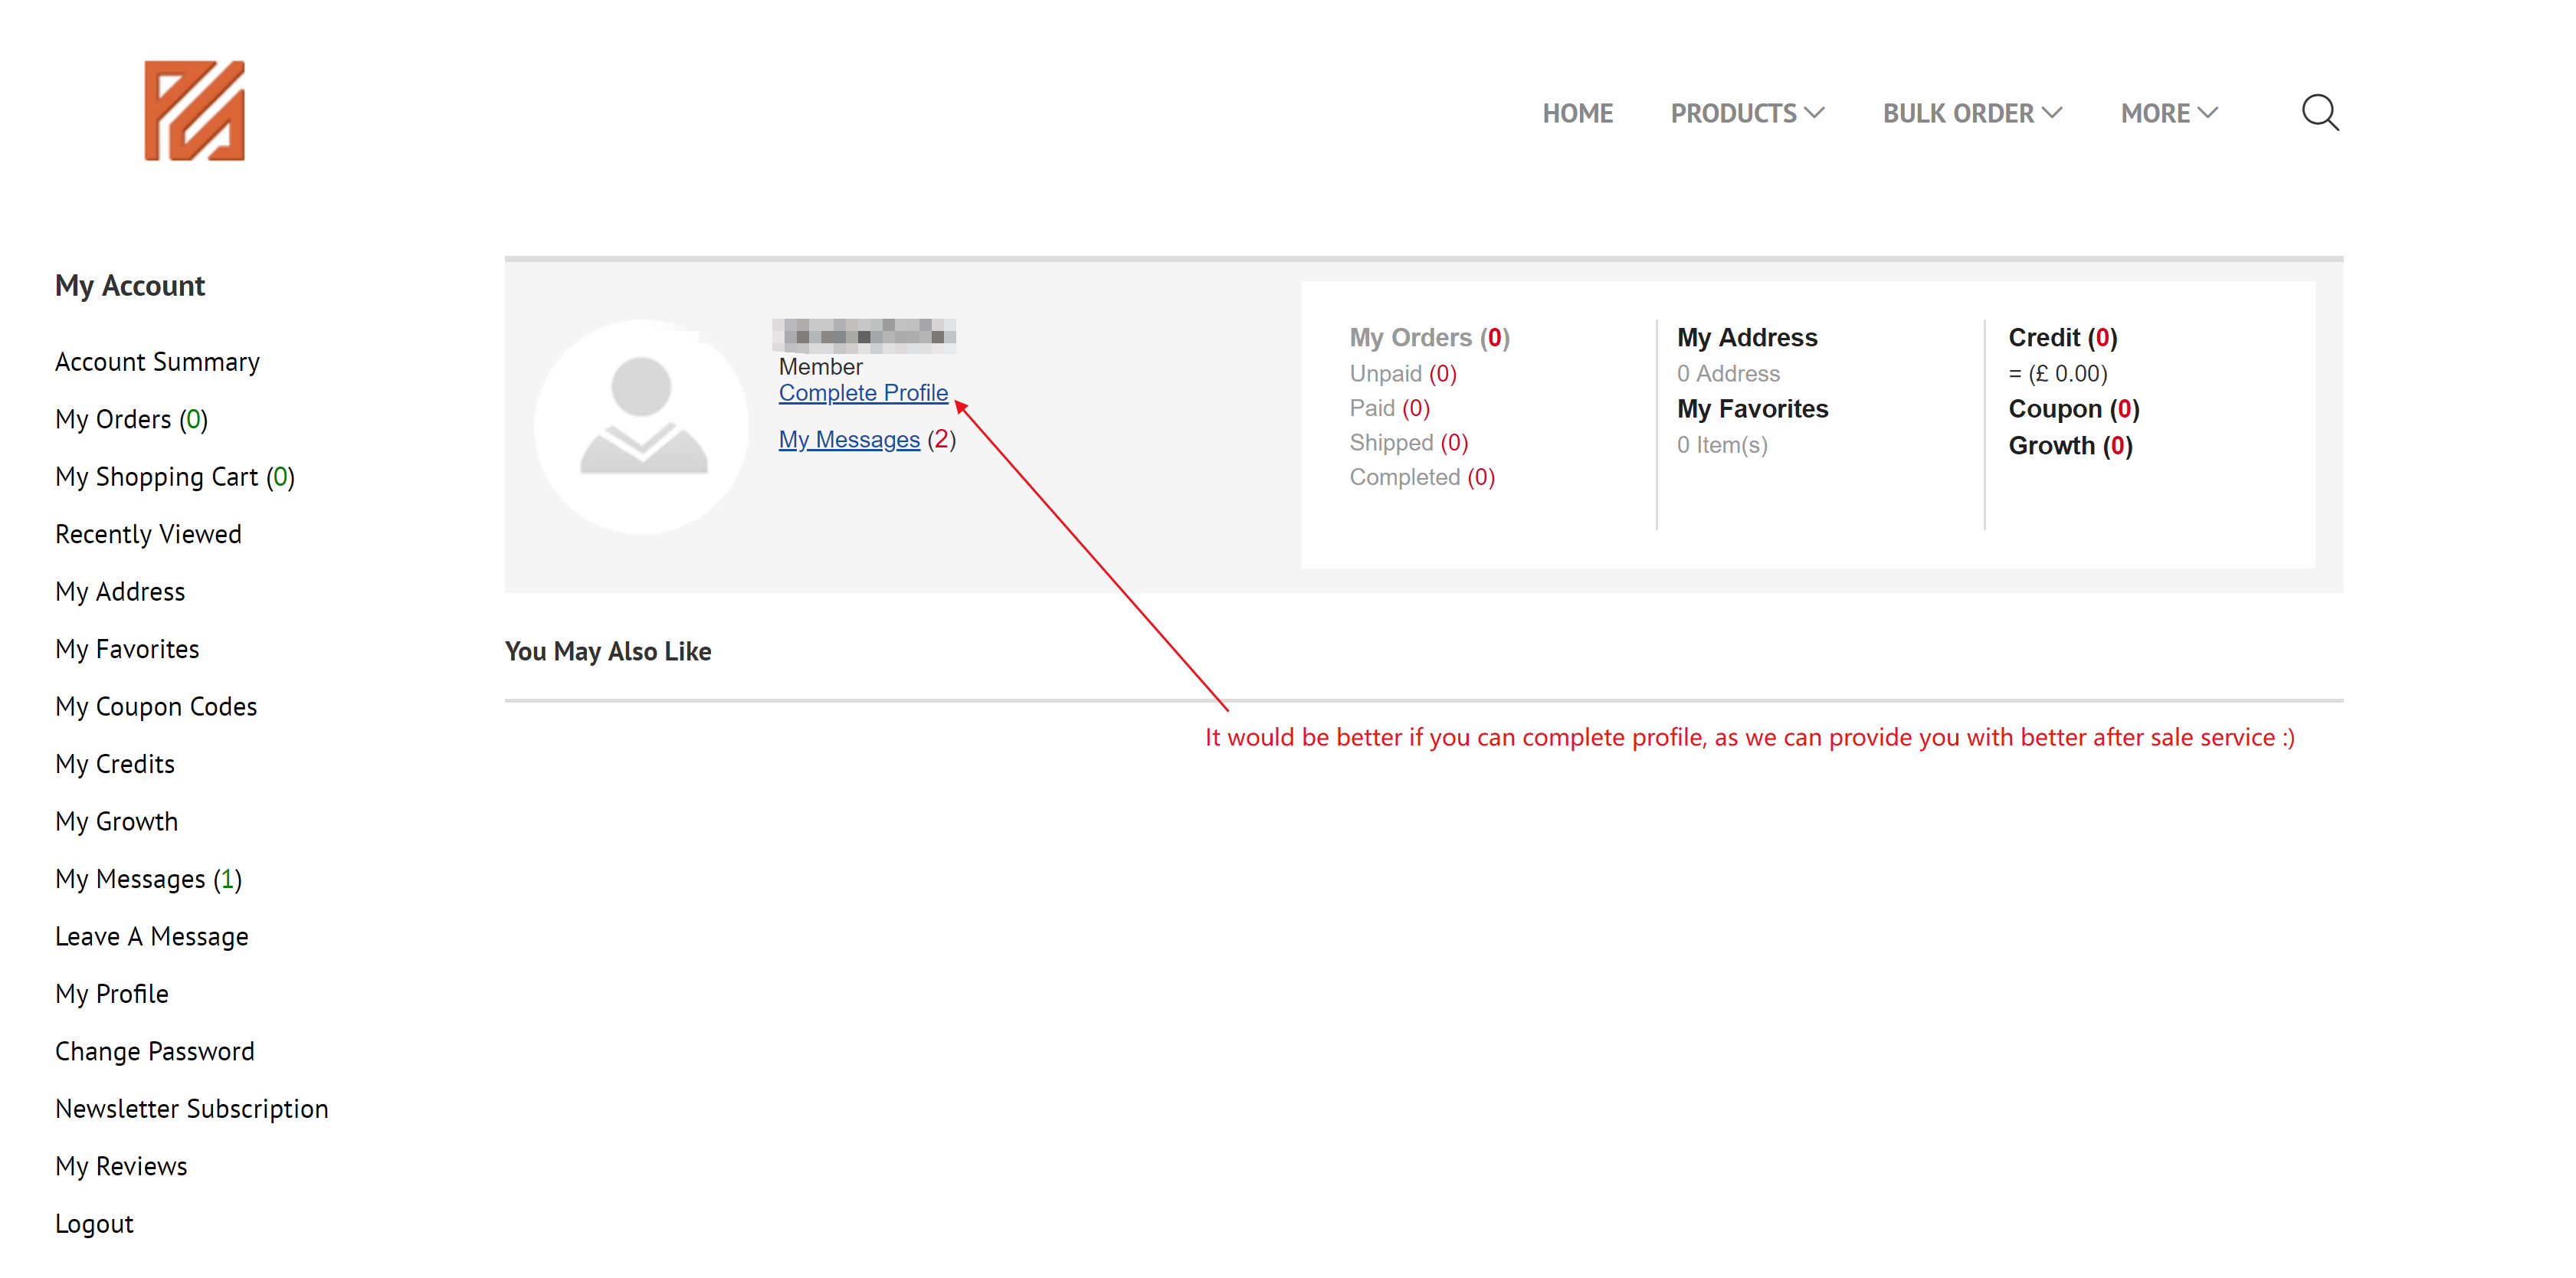Click the search magnifier icon
The height and width of the screenshot is (1278, 2576).
tap(2319, 113)
